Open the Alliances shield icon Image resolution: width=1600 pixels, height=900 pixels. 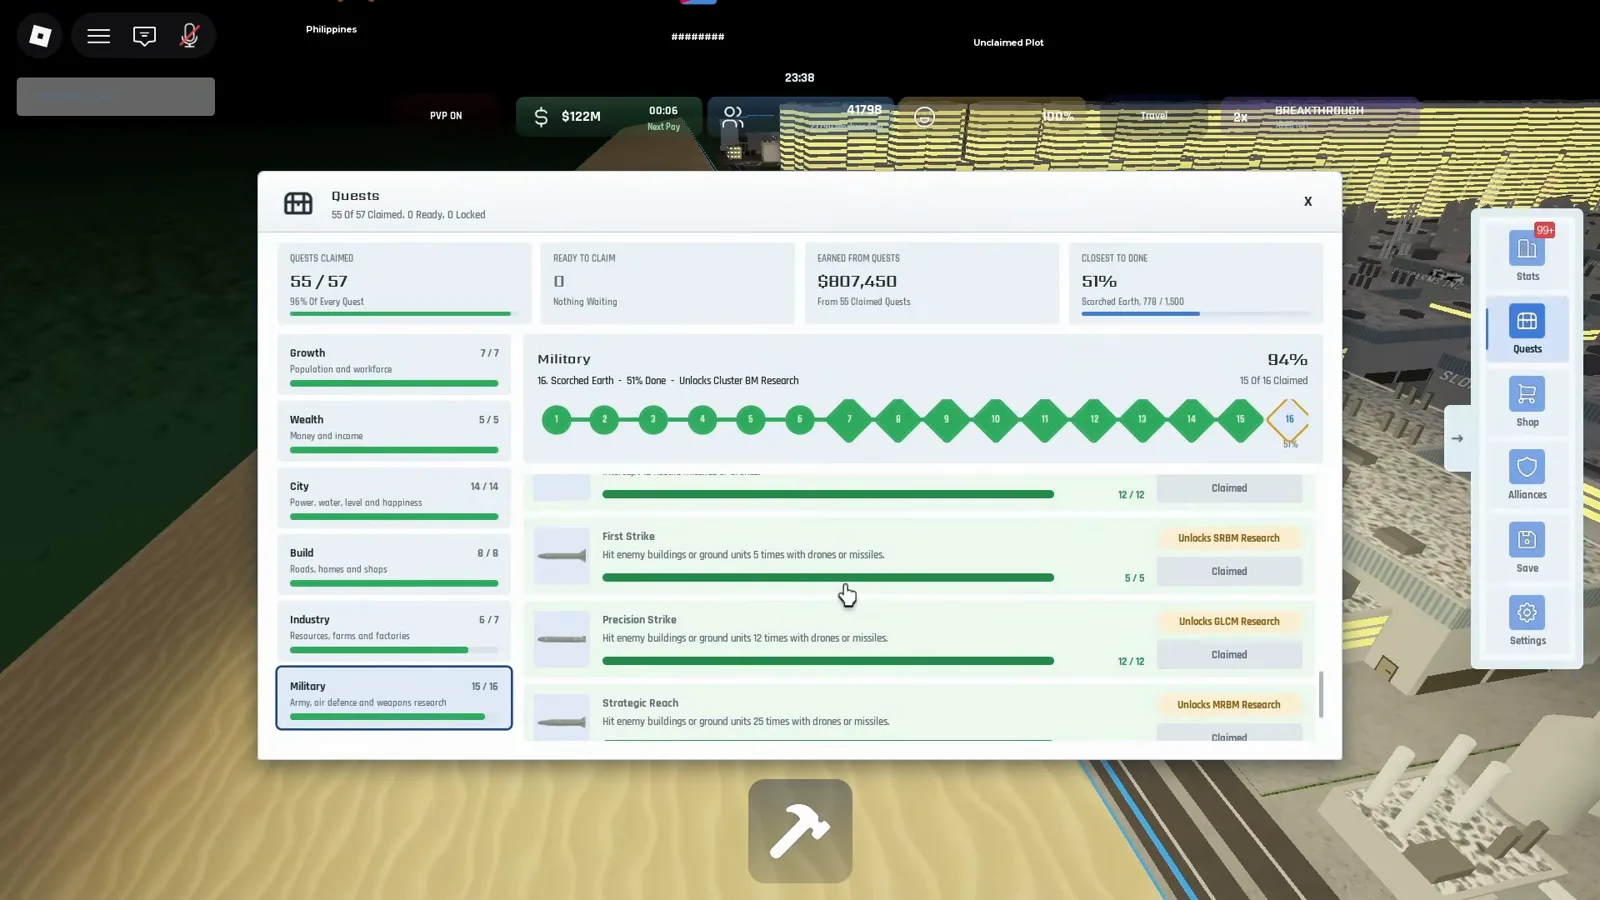pyautogui.click(x=1527, y=467)
